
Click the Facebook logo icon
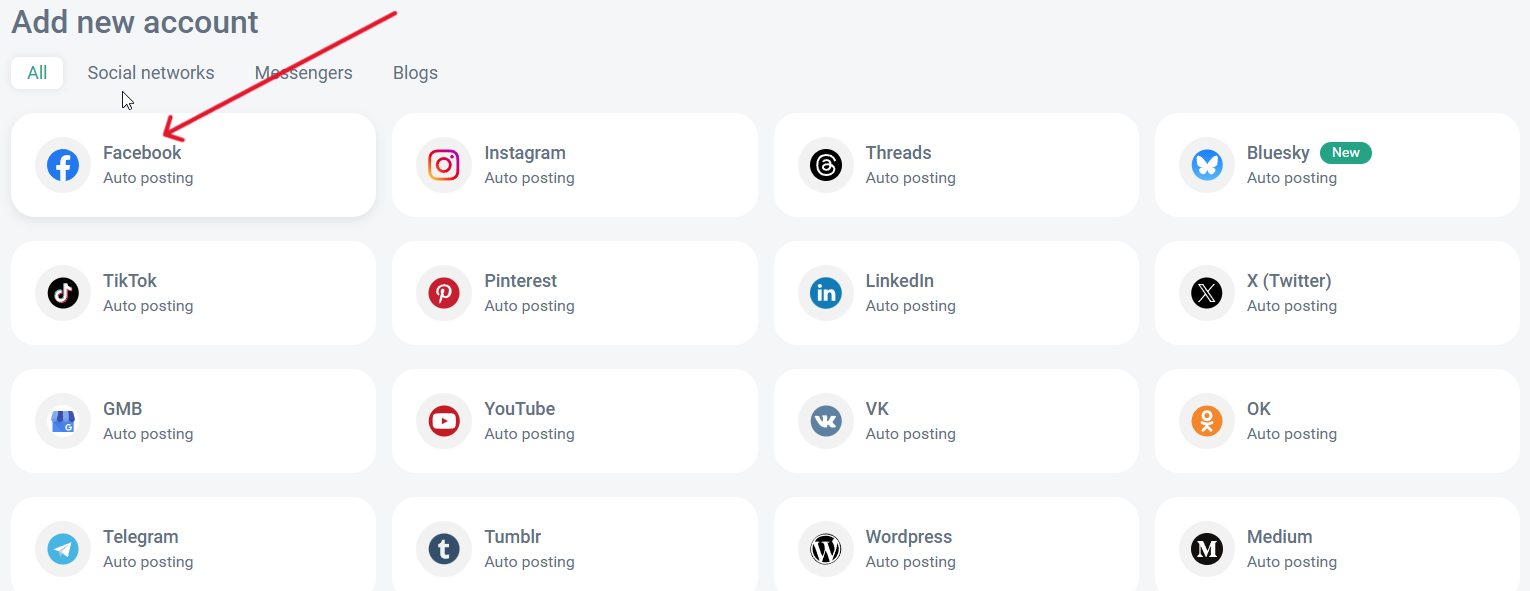(63, 165)
